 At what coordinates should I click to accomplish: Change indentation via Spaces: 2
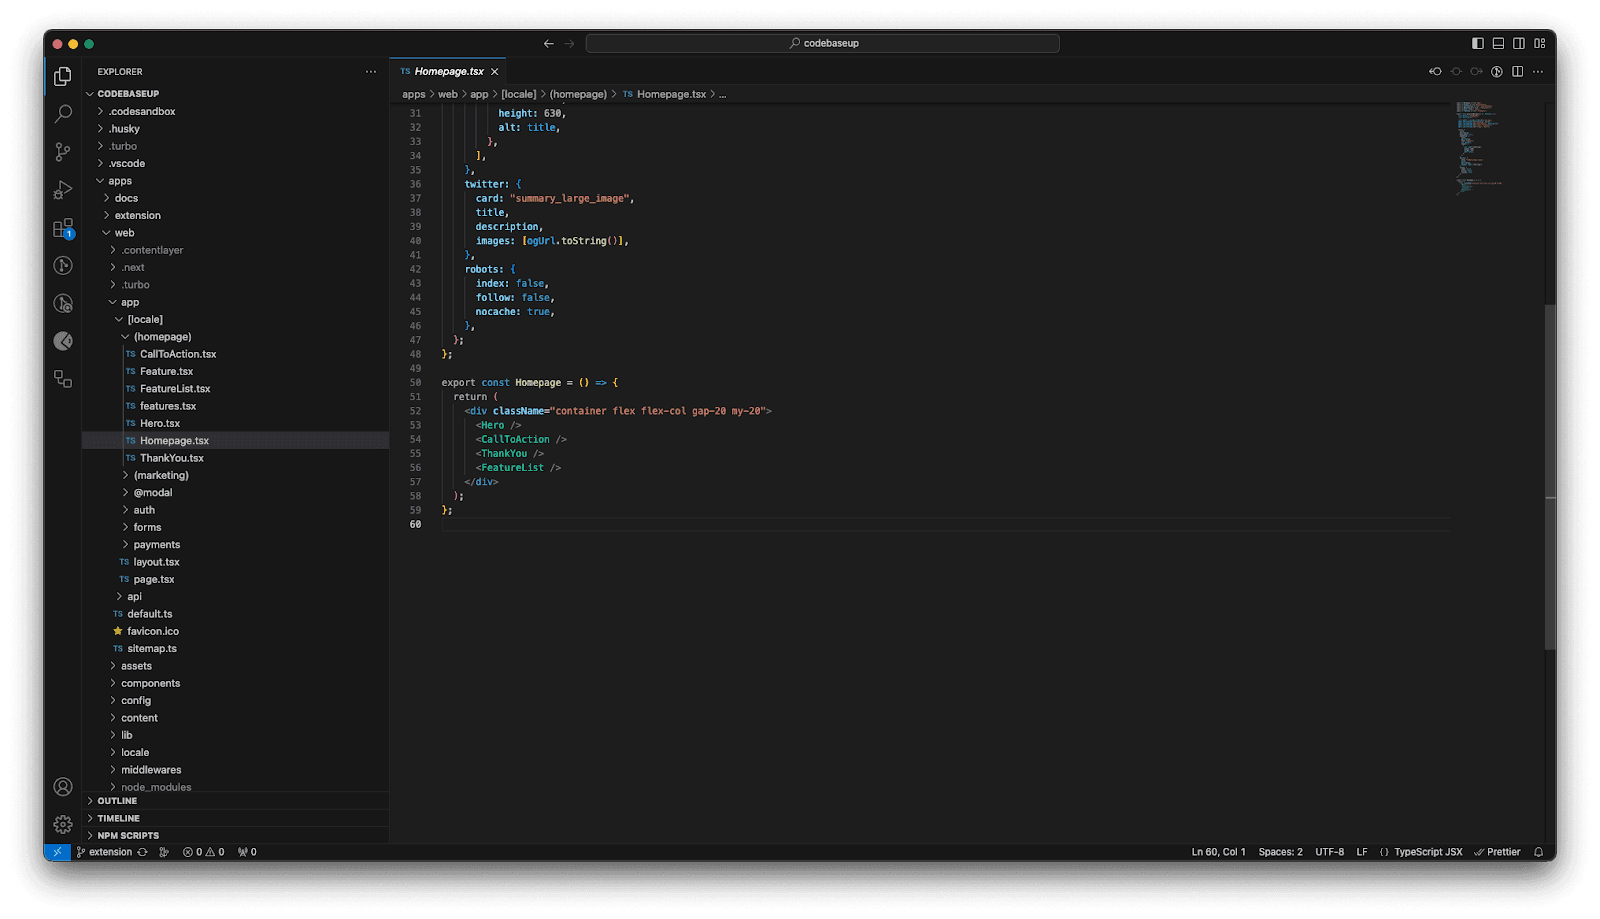[x=1280, y=852]
